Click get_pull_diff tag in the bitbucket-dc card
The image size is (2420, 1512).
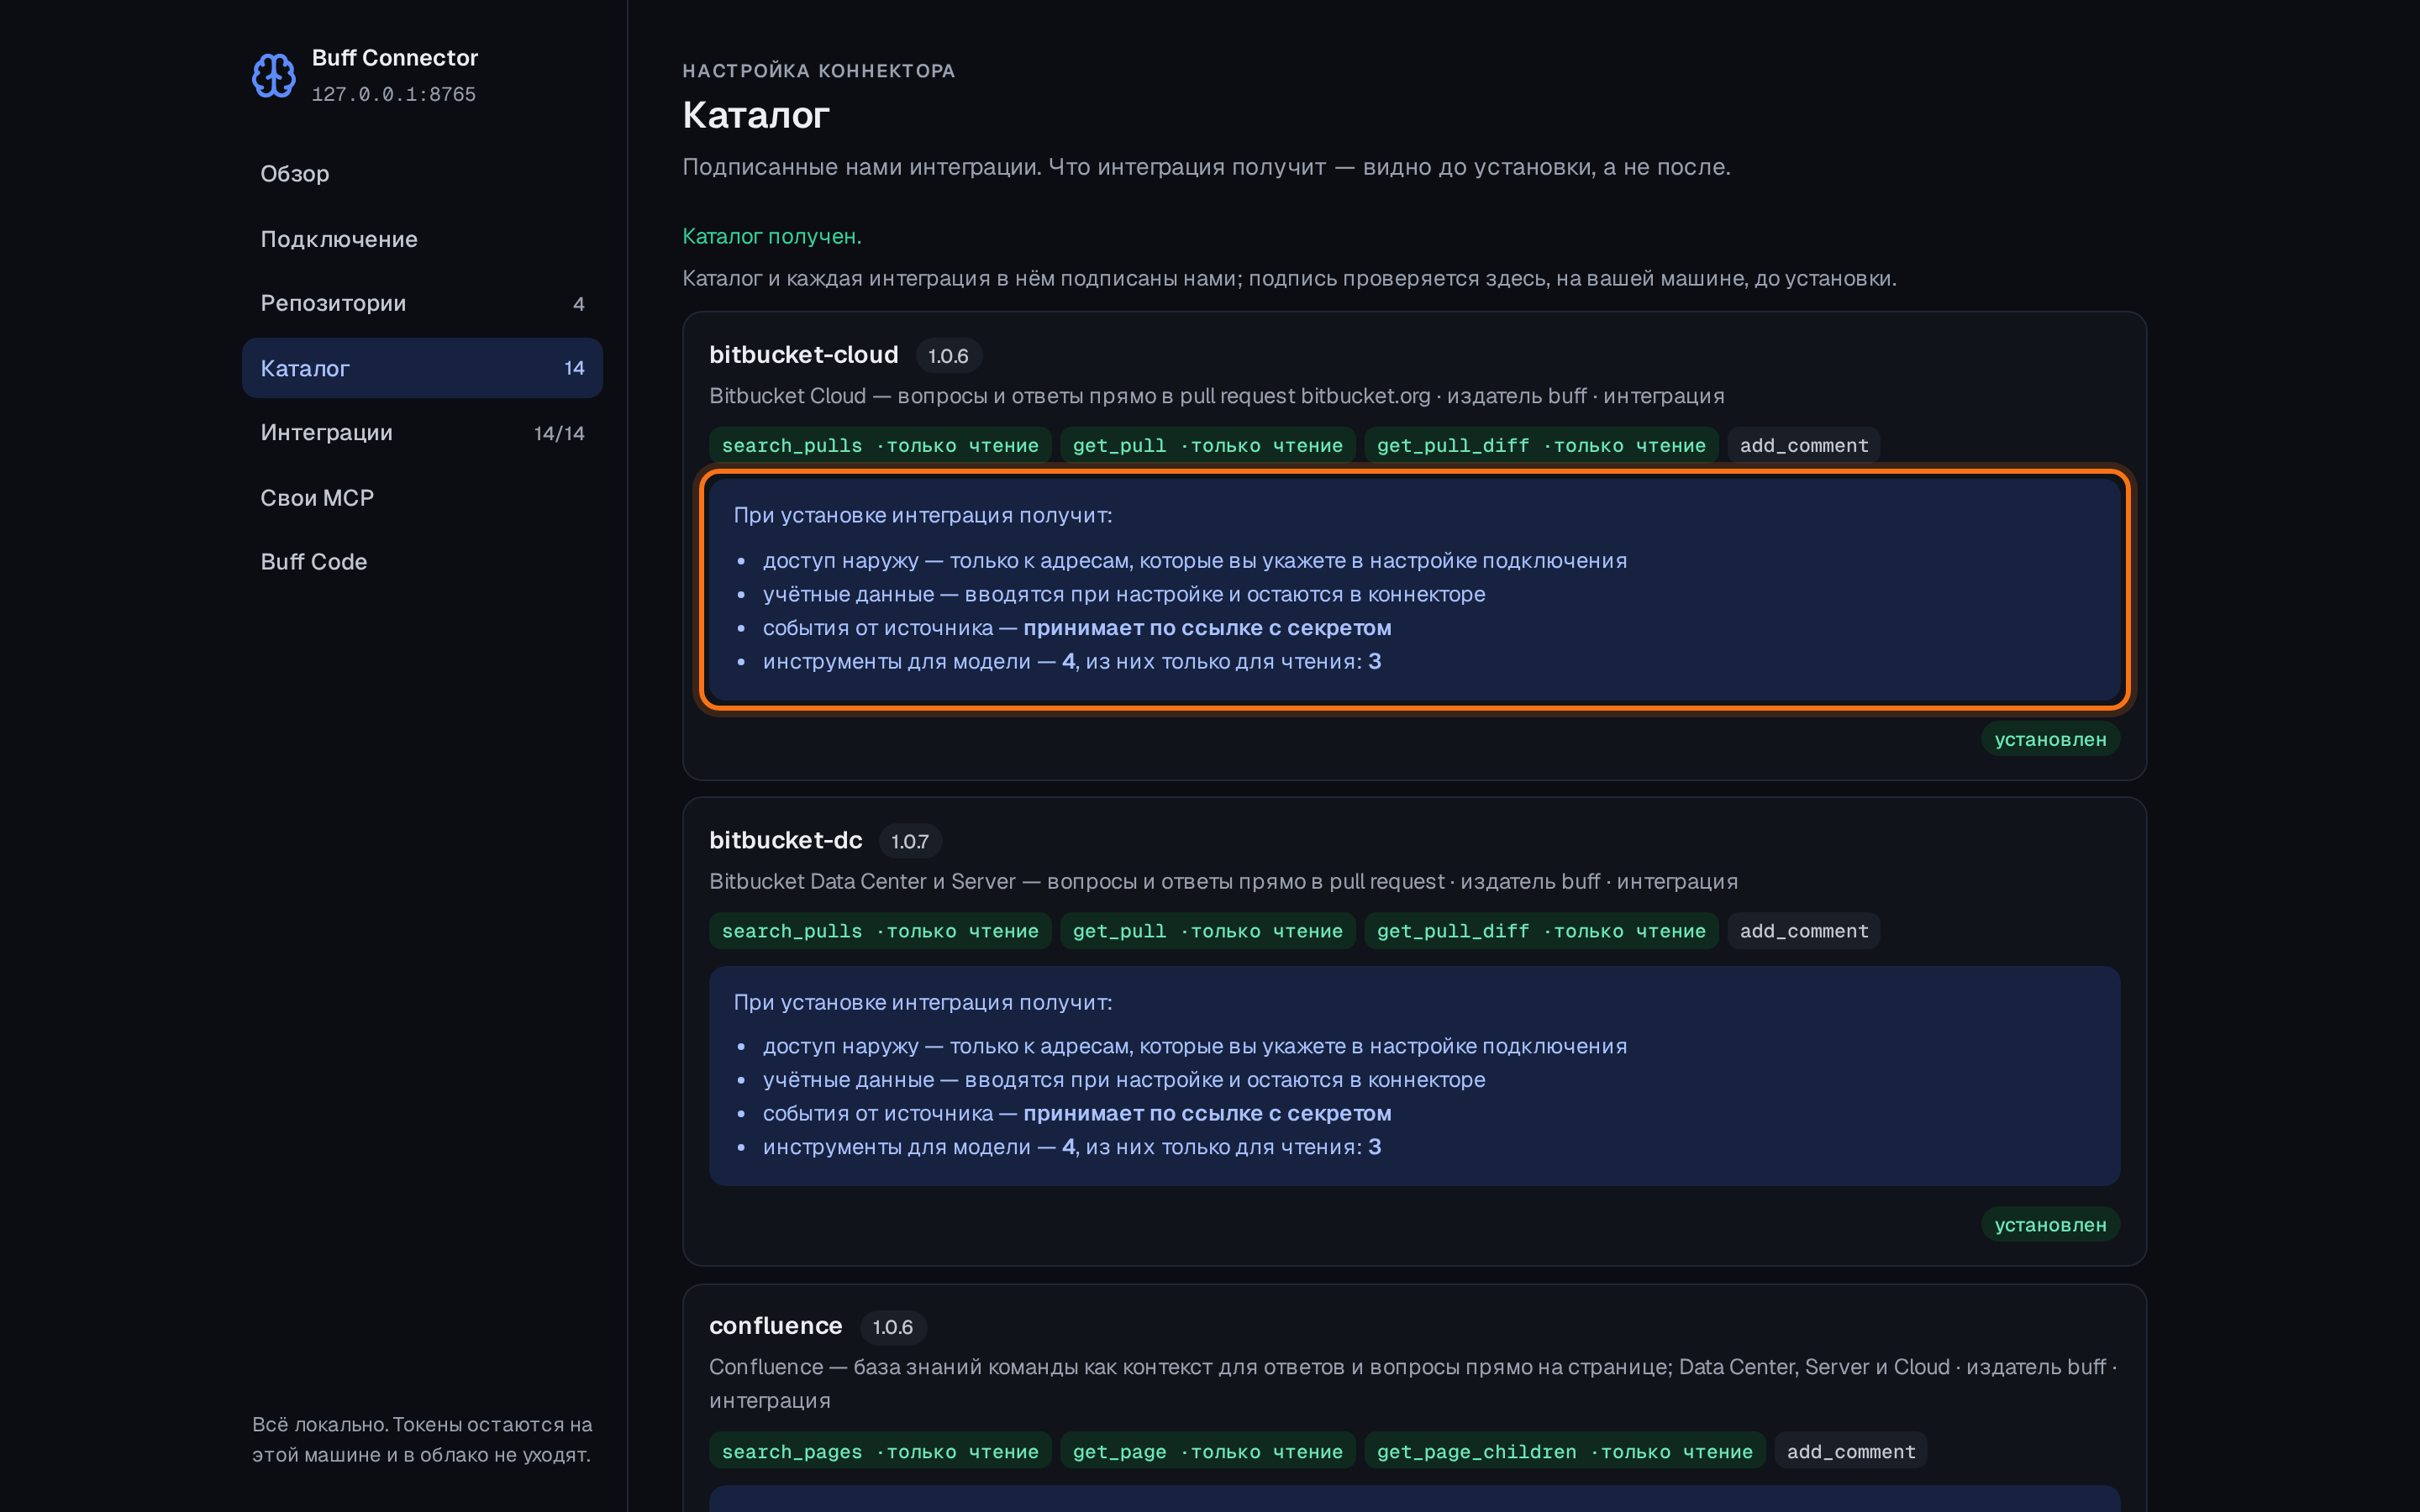1540,931
